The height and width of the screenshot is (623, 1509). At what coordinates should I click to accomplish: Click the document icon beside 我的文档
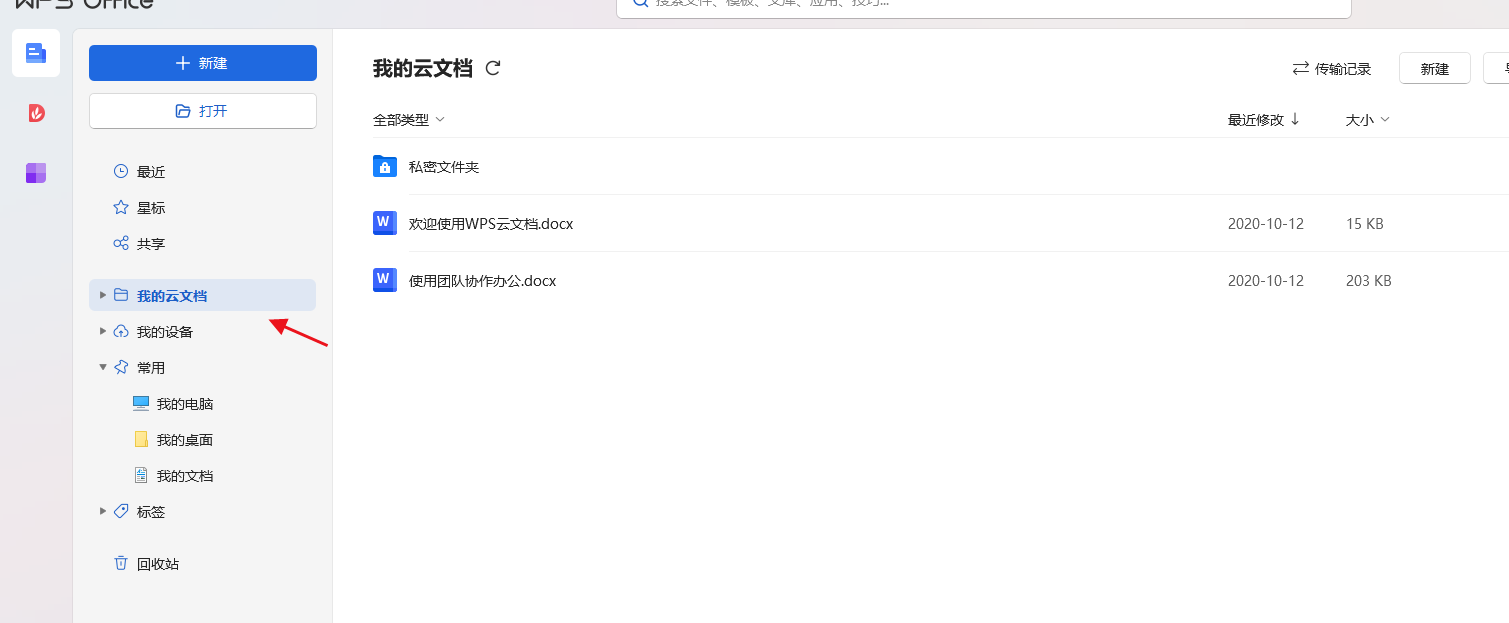tap(141, 475)
